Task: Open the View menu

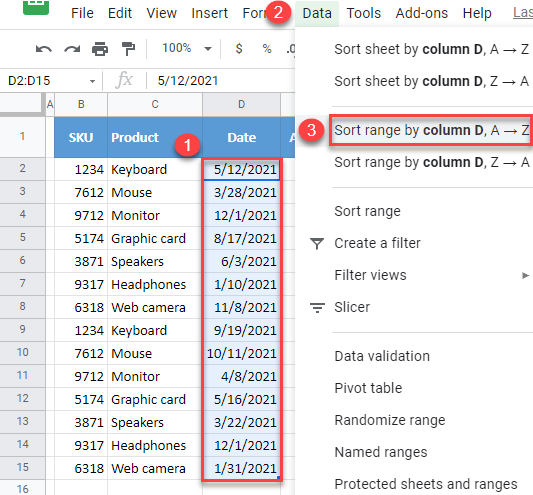Action: (161, 13)
